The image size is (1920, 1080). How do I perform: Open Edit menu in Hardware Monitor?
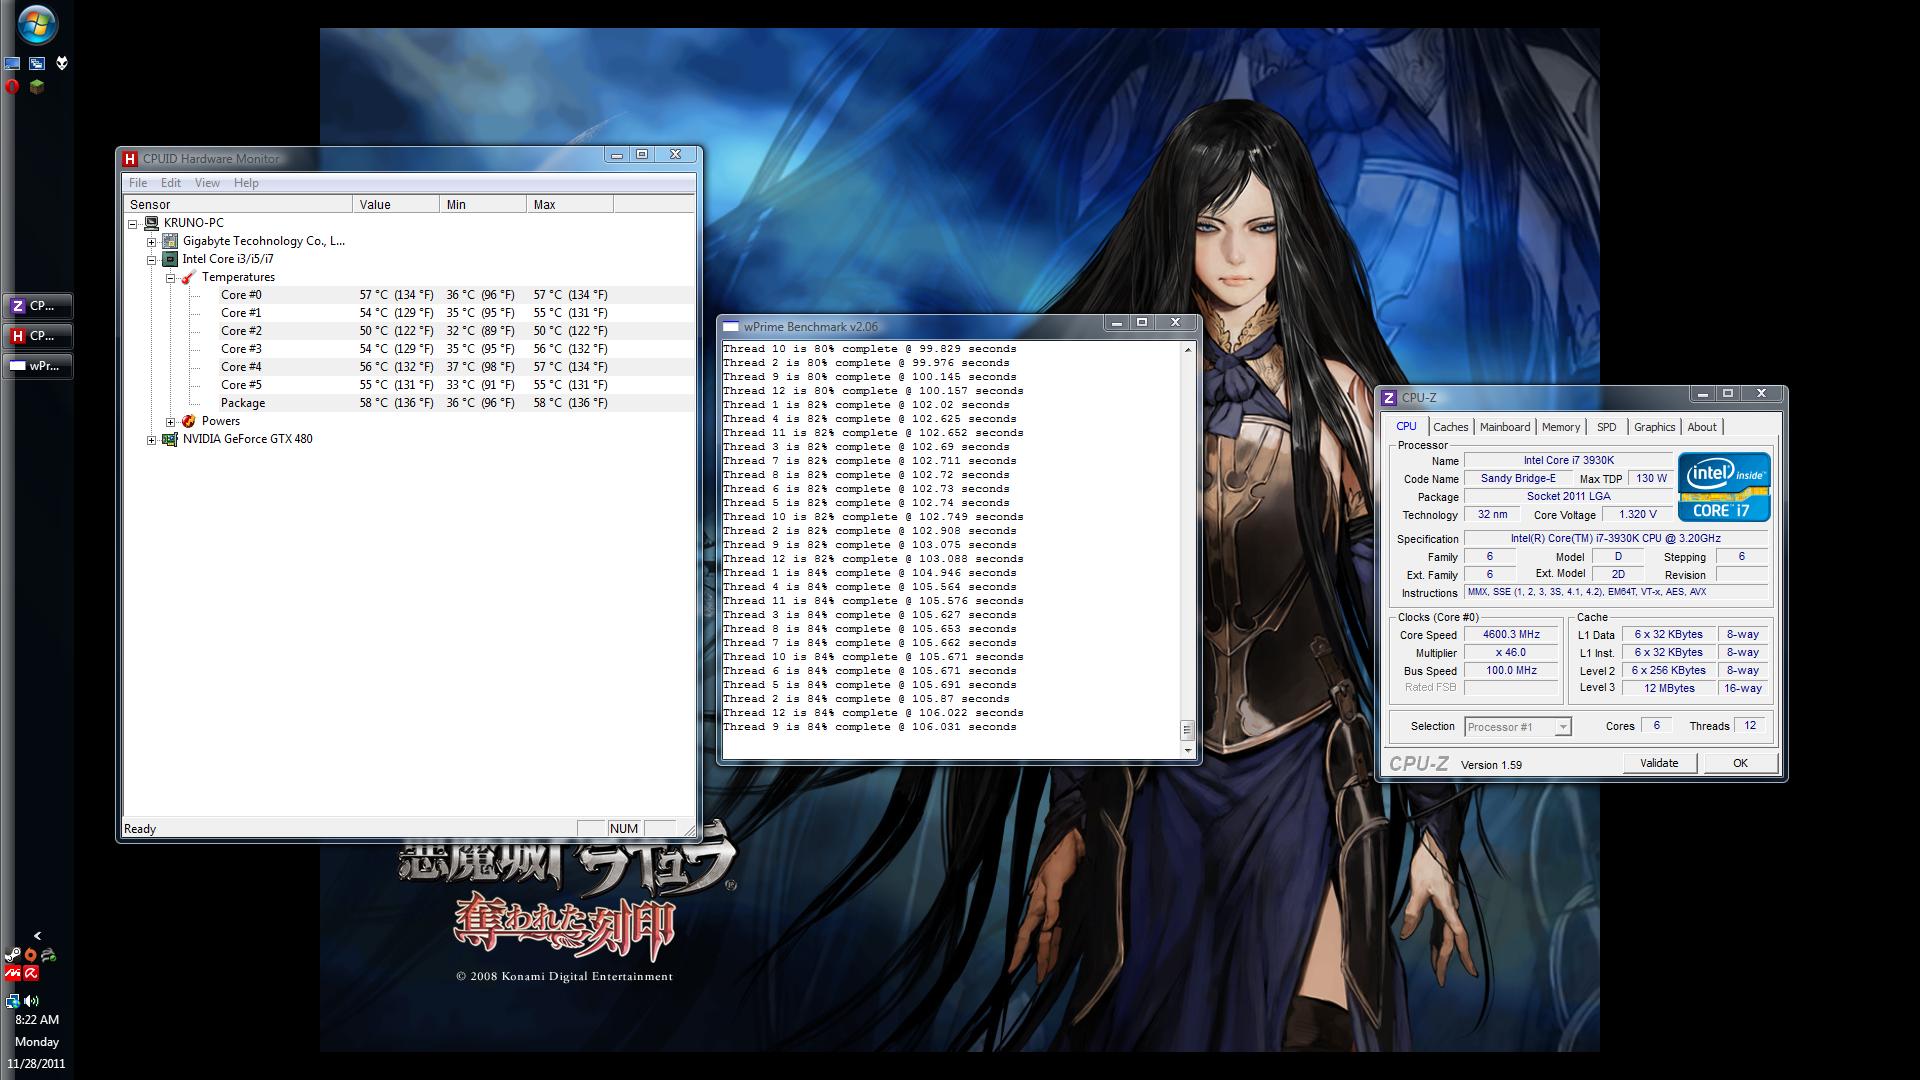click(171, 183)
